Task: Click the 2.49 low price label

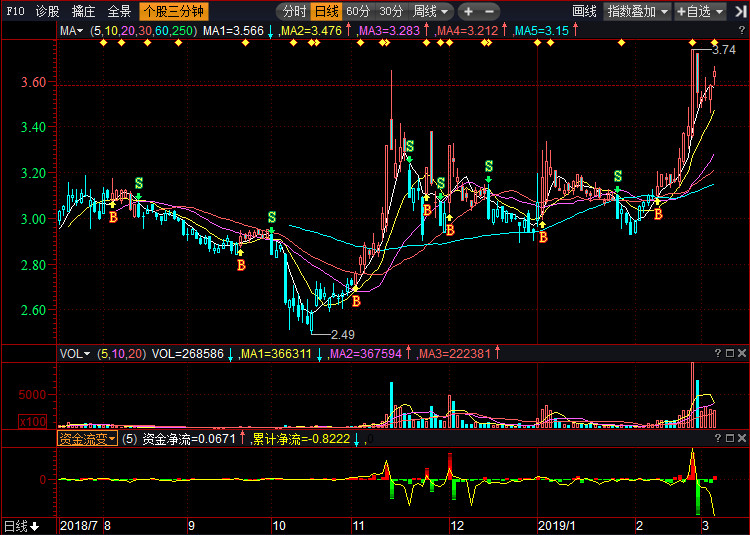Action: click(x=343, y=335)
